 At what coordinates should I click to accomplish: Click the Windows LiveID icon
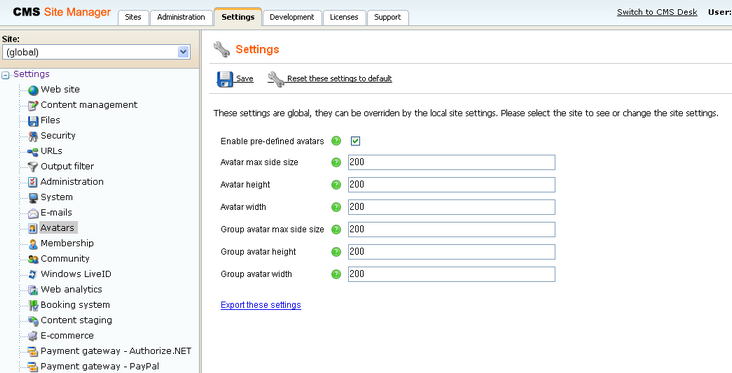33,274
